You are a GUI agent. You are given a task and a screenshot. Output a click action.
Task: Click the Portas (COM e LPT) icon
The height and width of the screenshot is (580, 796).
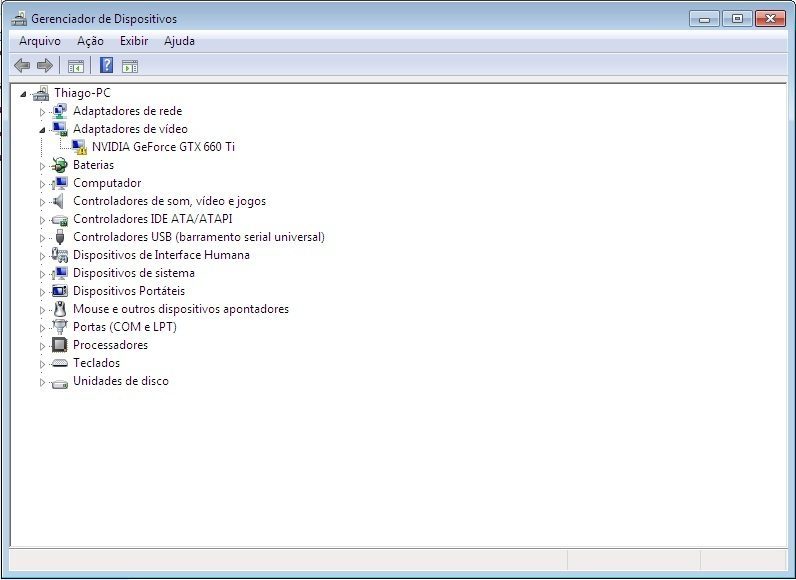pyautogui.click(x=60, y=327)
